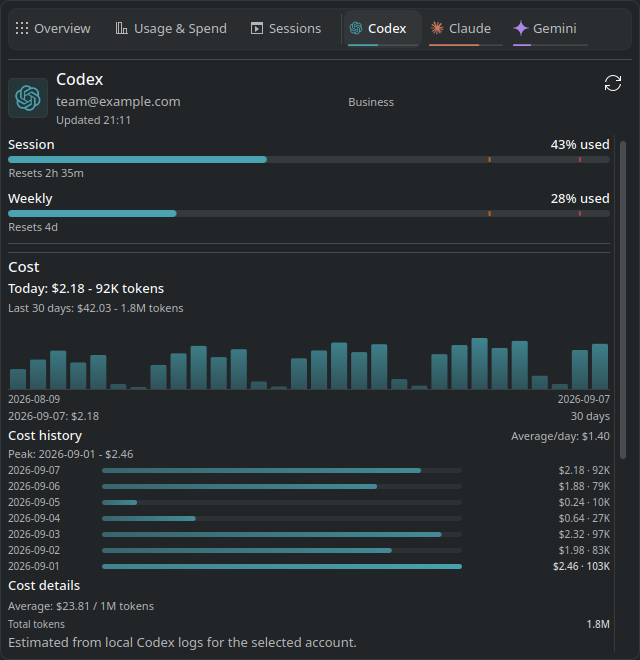
Task: Click Last 30 days: $42.03 line
Action: 96,308
